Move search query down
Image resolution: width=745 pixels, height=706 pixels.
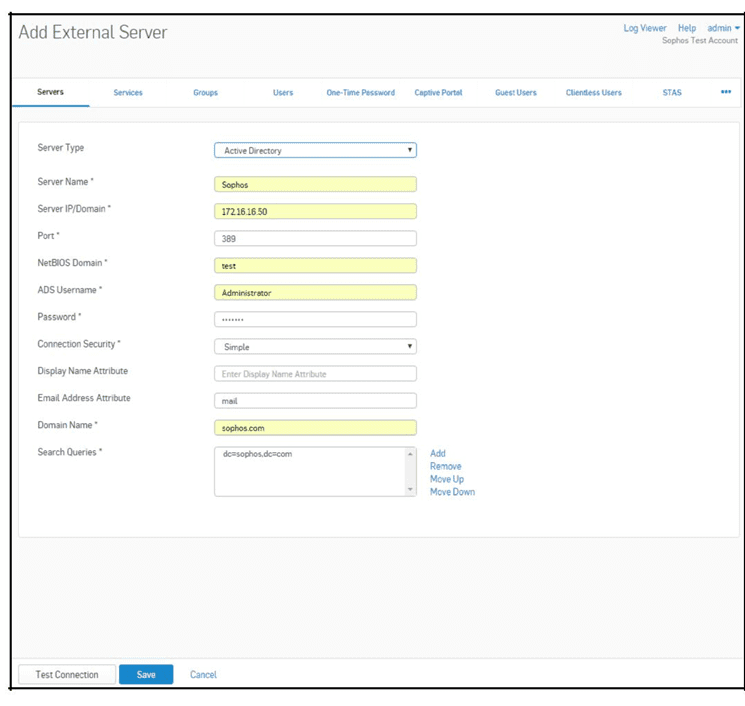(452, 492)
